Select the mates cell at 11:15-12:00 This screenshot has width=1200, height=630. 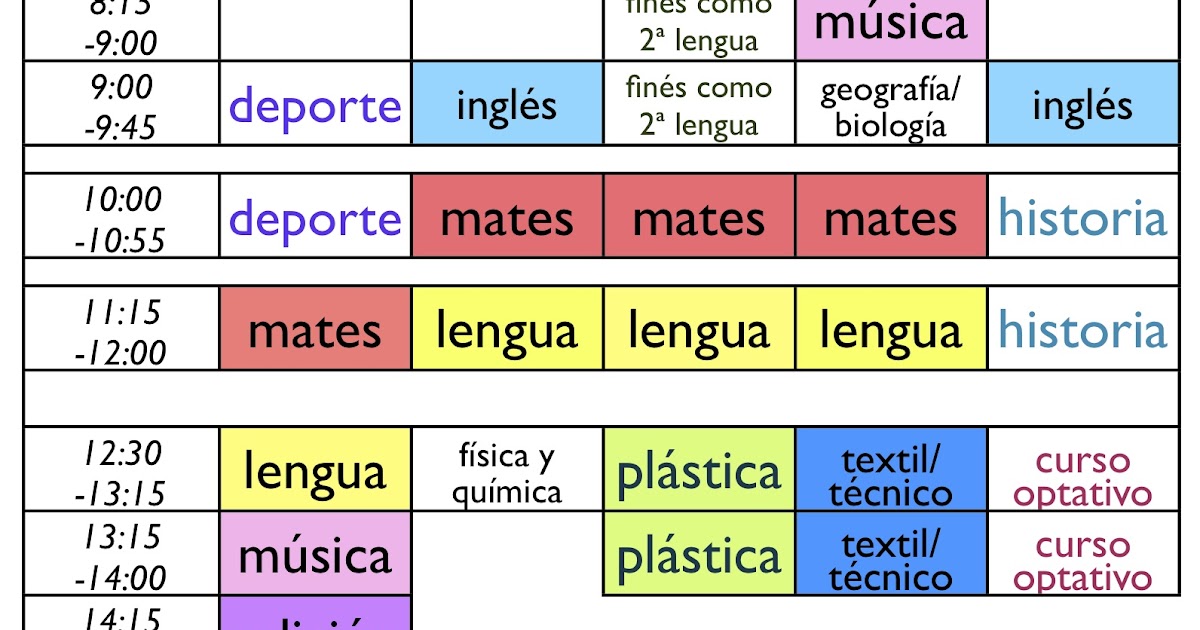315,329
